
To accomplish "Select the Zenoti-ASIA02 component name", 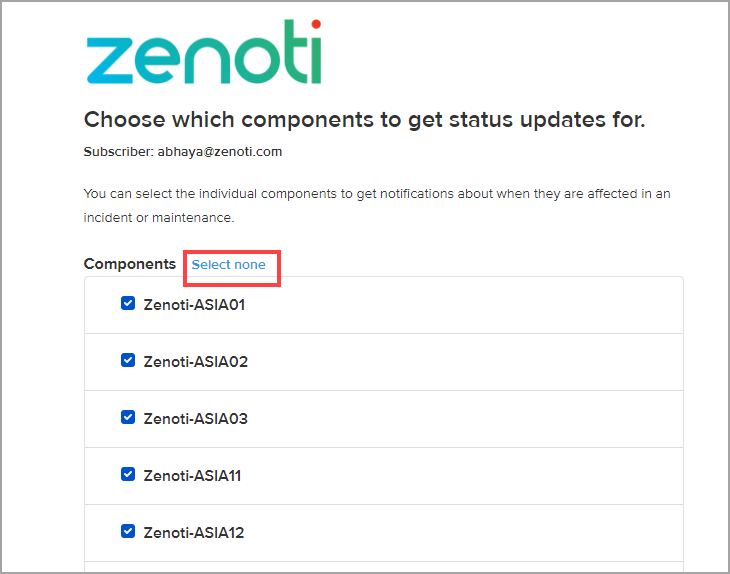I will click(196, 362).
